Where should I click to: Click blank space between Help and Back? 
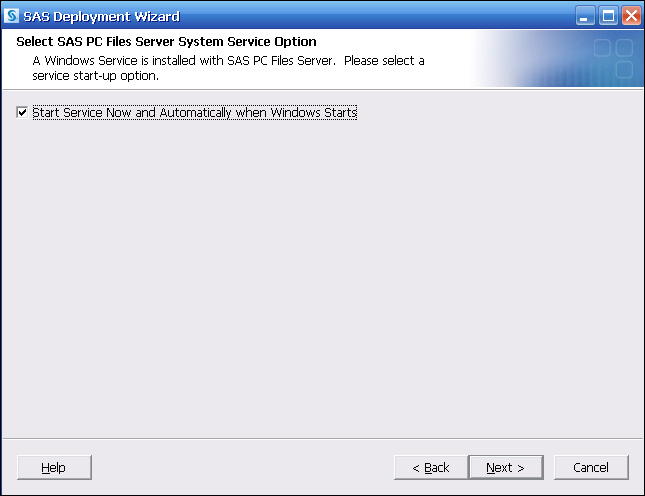(x=240, y=467)
